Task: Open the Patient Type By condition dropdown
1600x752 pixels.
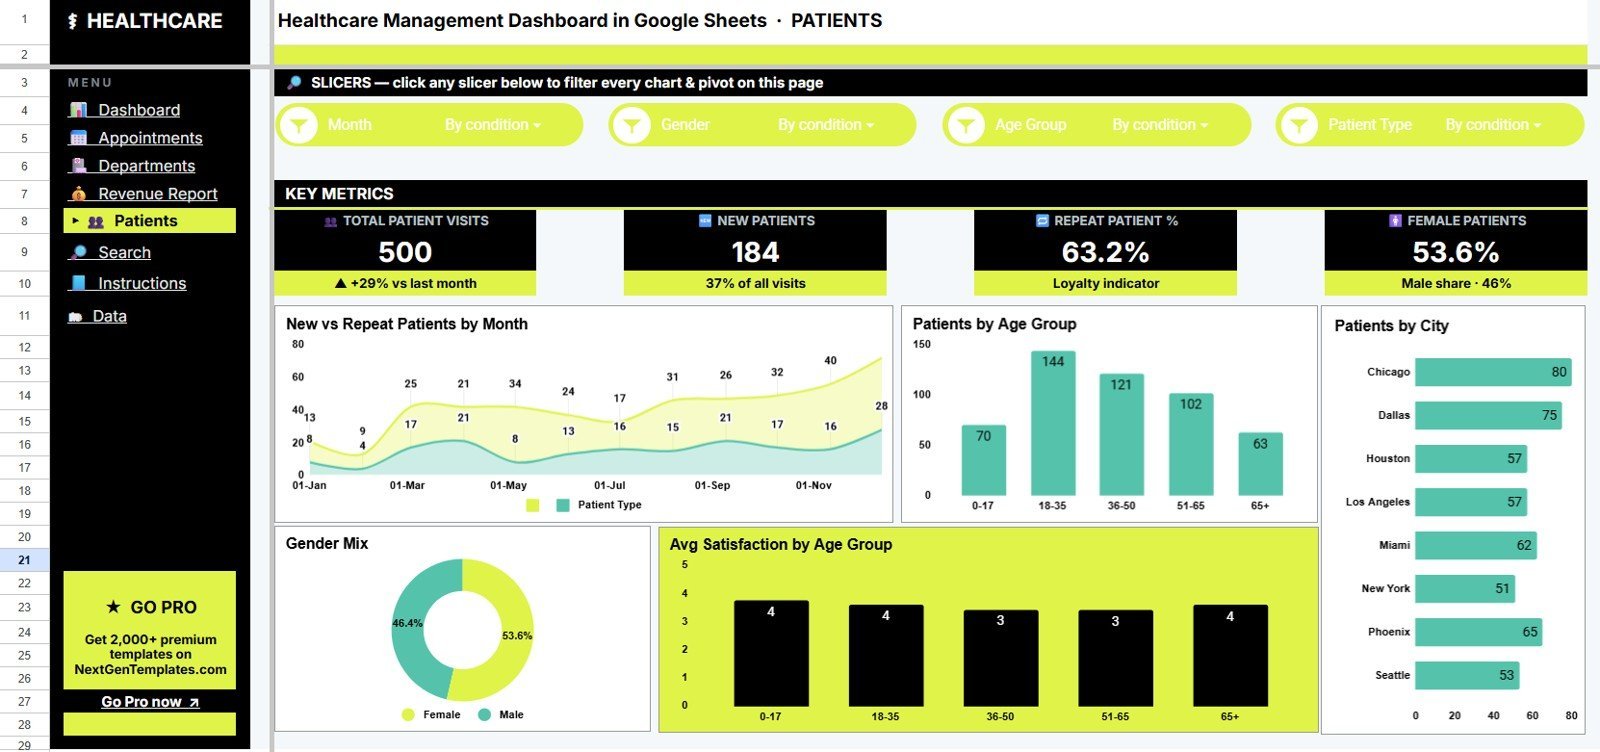Action: (1493, 125)
